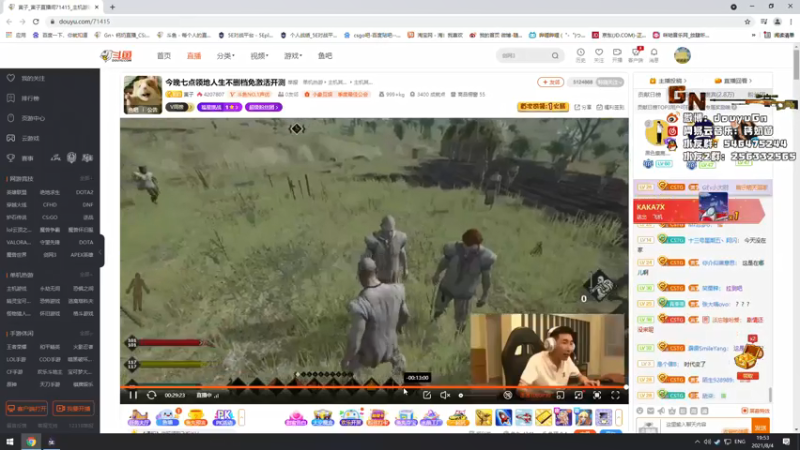
Task: Reload the page in Chrome toolbar
Action: tap(36, 21)
